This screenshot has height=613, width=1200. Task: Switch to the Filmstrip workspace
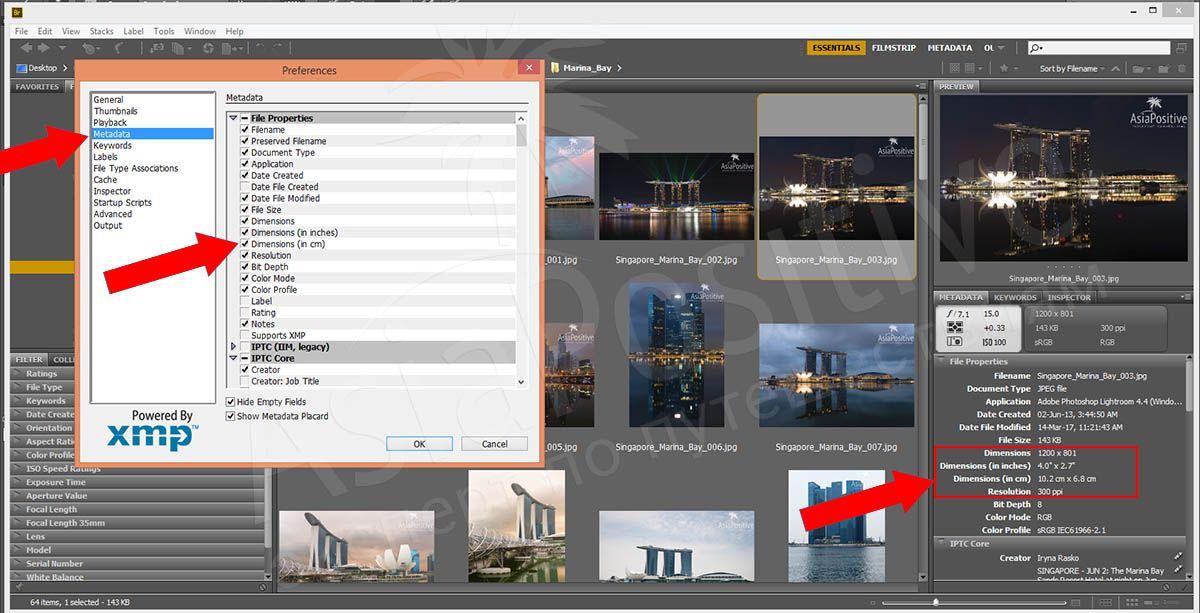[893, 48]
